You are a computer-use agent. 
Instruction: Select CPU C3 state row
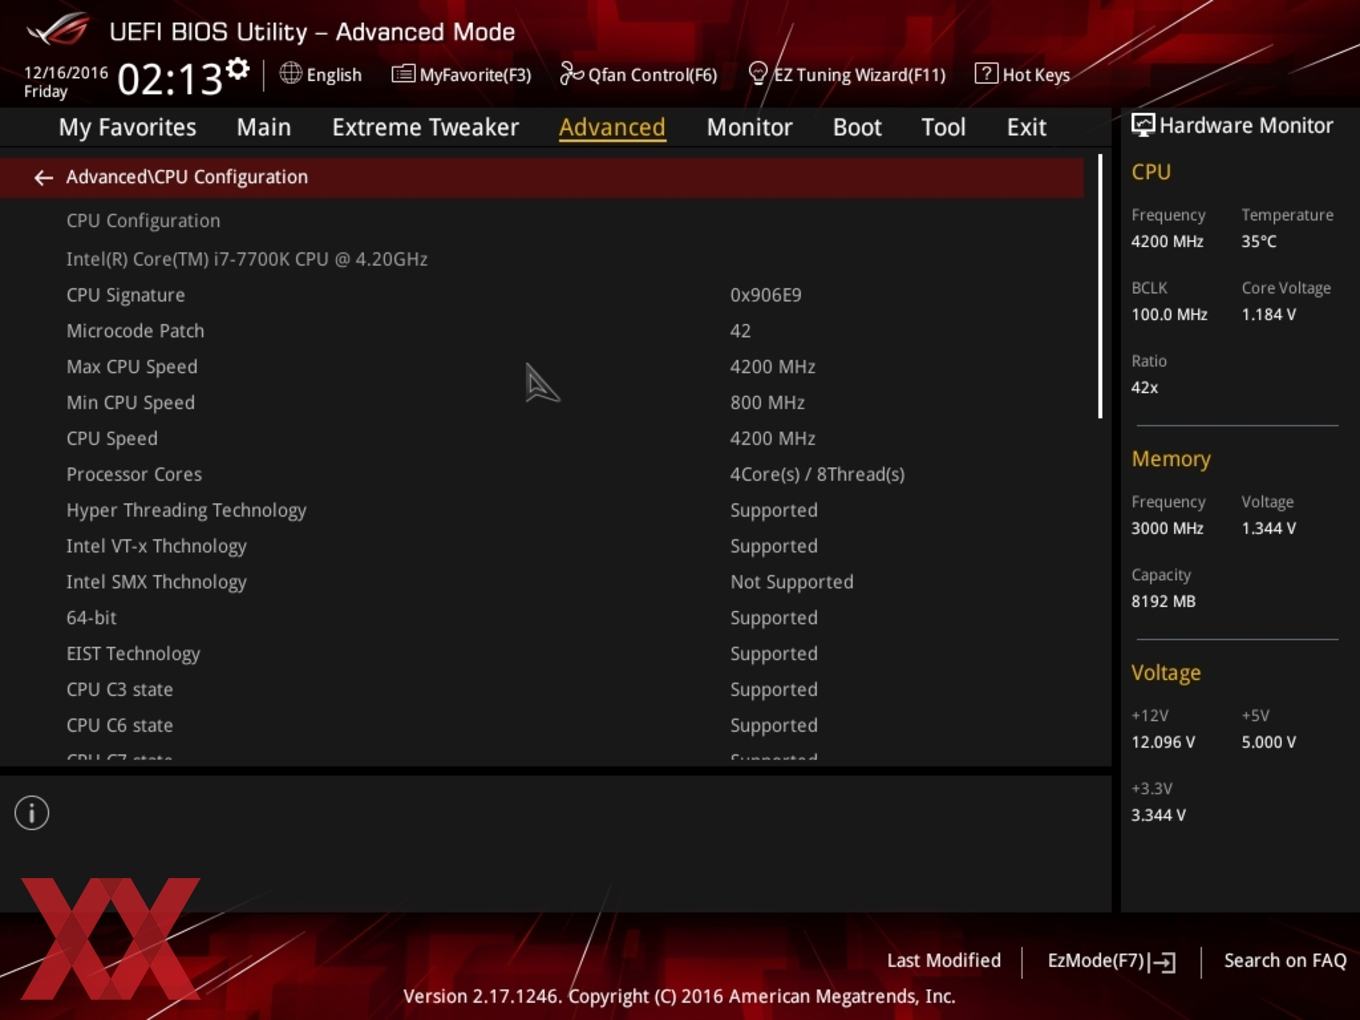[541, 690]
